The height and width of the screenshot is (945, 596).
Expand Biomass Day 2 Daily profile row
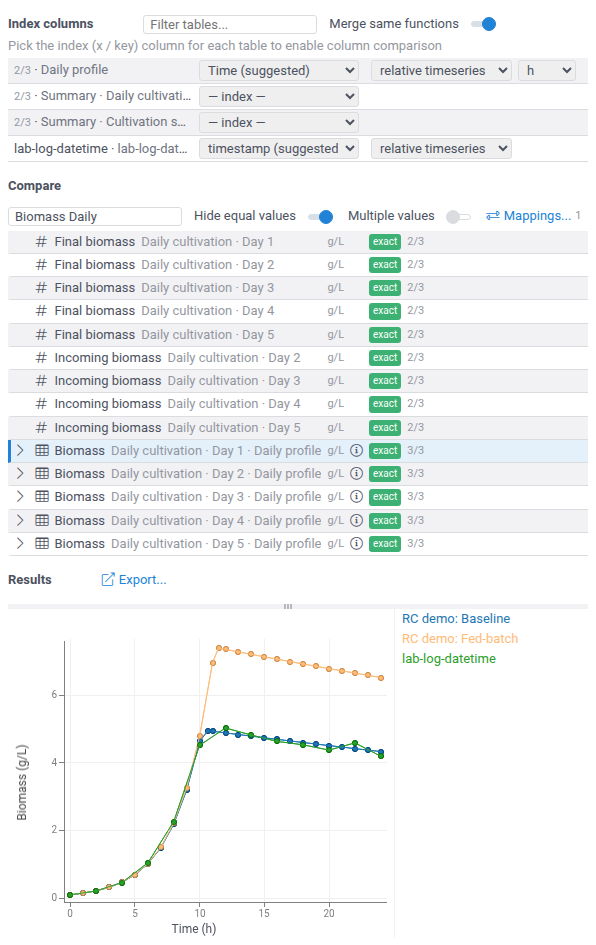coord(20,473)
